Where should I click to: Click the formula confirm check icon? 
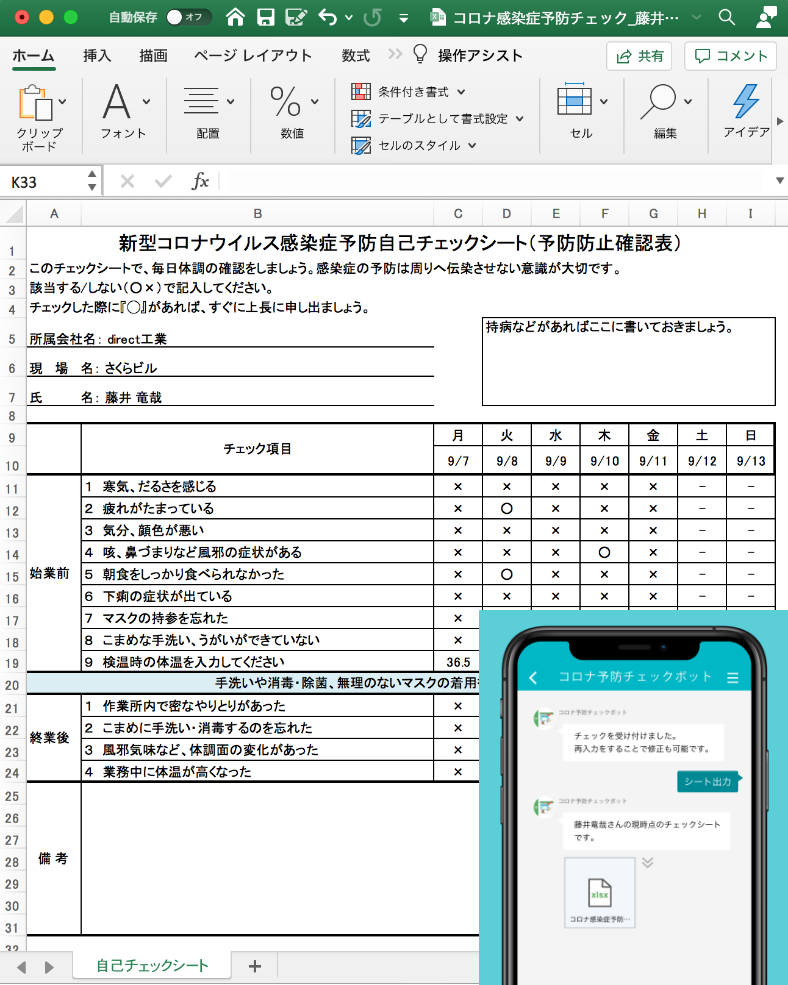click(163, 182)
